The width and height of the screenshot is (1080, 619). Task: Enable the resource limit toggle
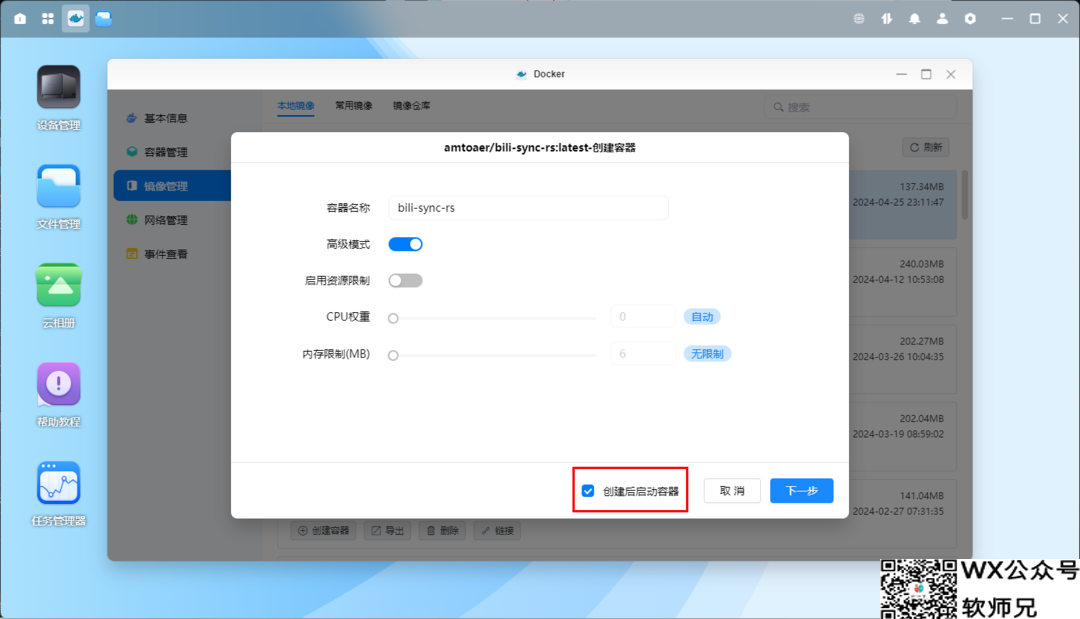tap(405, 281)
